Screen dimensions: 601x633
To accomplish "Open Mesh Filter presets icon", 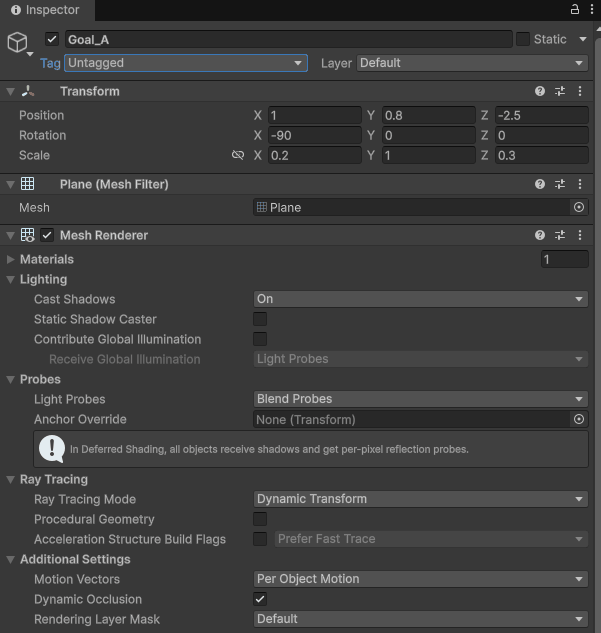I will point(560,184).
